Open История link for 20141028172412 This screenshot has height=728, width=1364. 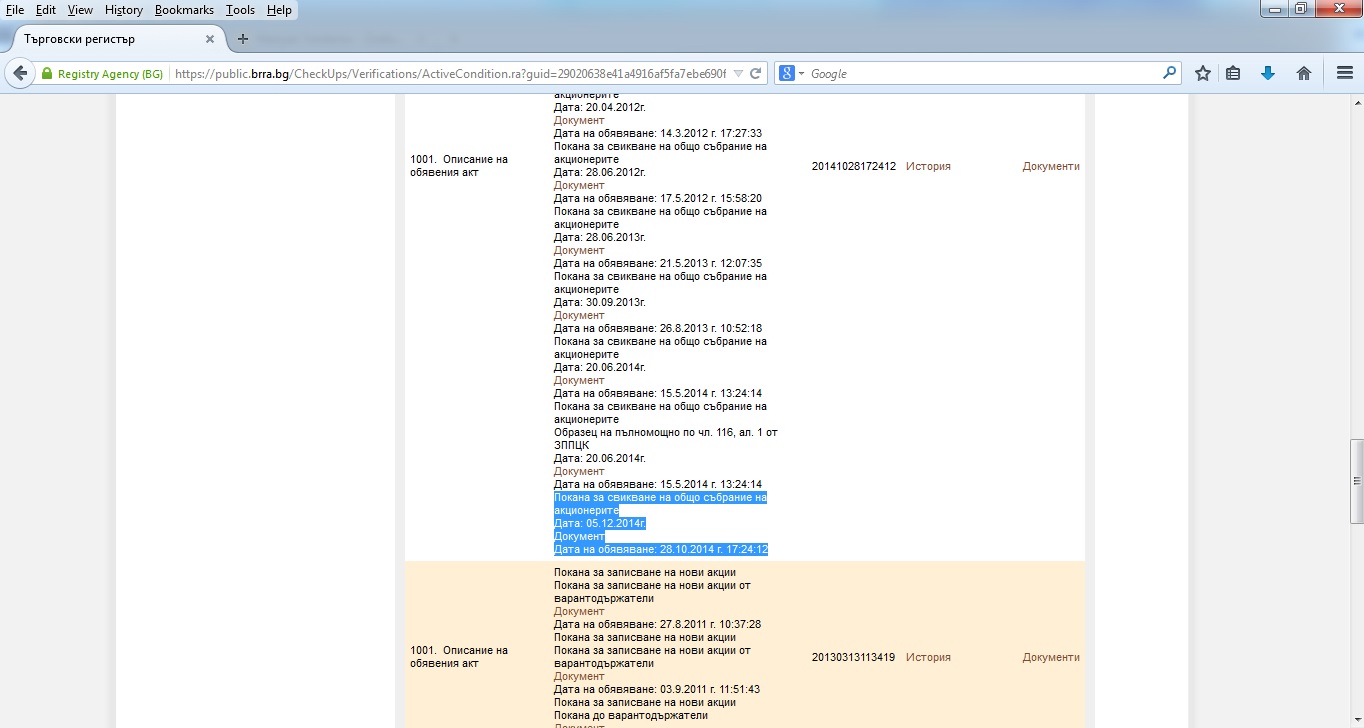click(x=928, y=167)
